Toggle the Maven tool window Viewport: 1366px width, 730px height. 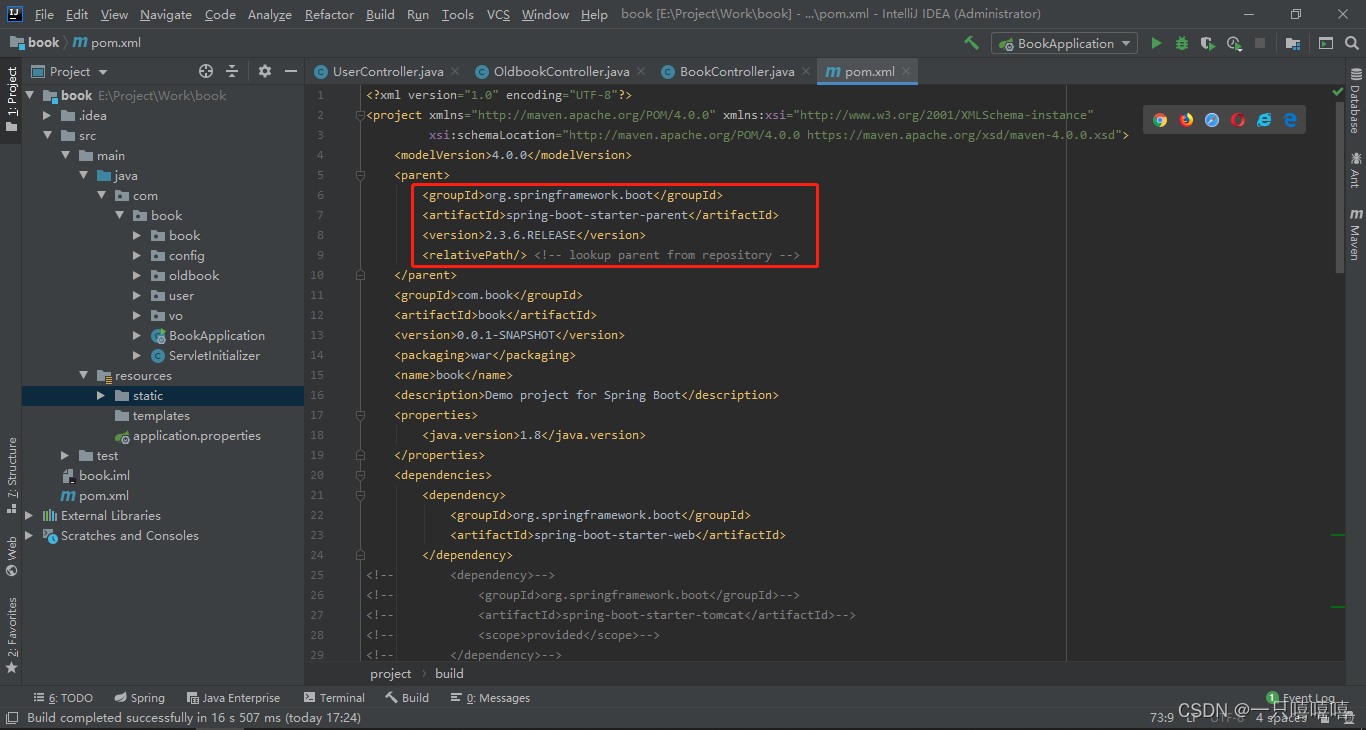point(1355,234)
